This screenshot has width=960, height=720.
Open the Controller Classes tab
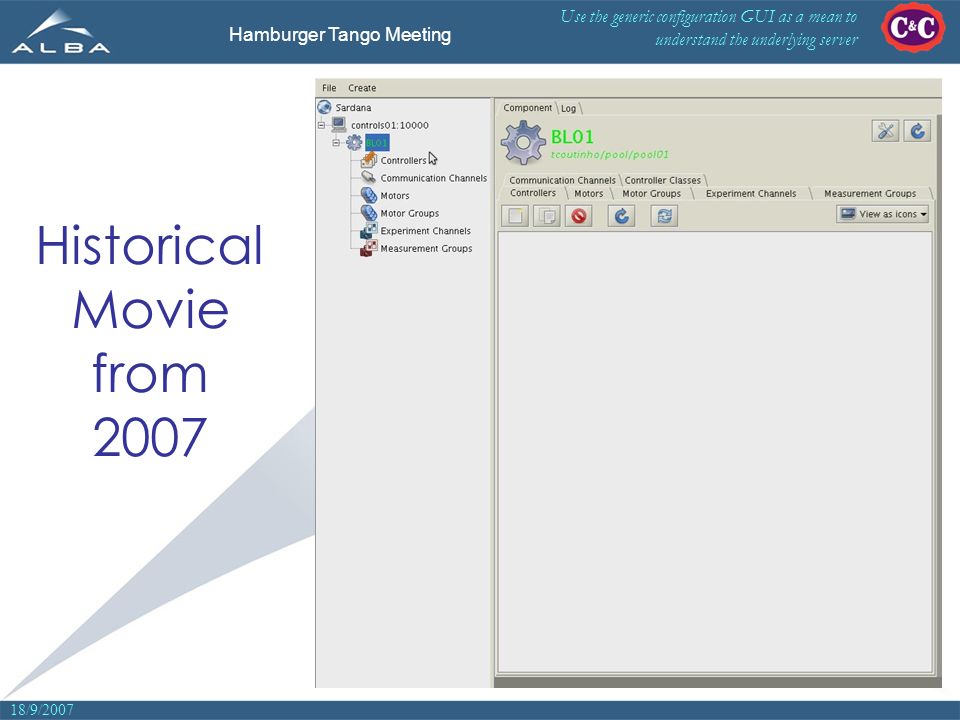coord(662,180)
